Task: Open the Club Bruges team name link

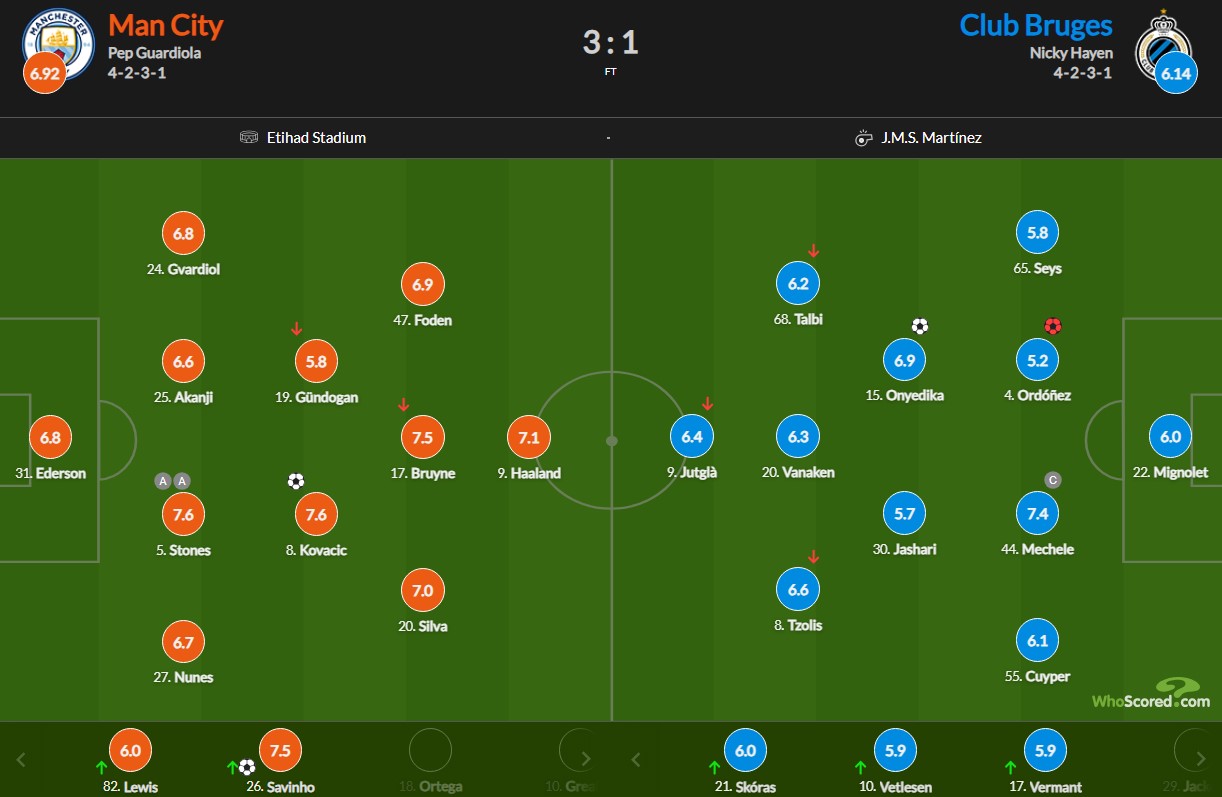Action: point(1036,25)
